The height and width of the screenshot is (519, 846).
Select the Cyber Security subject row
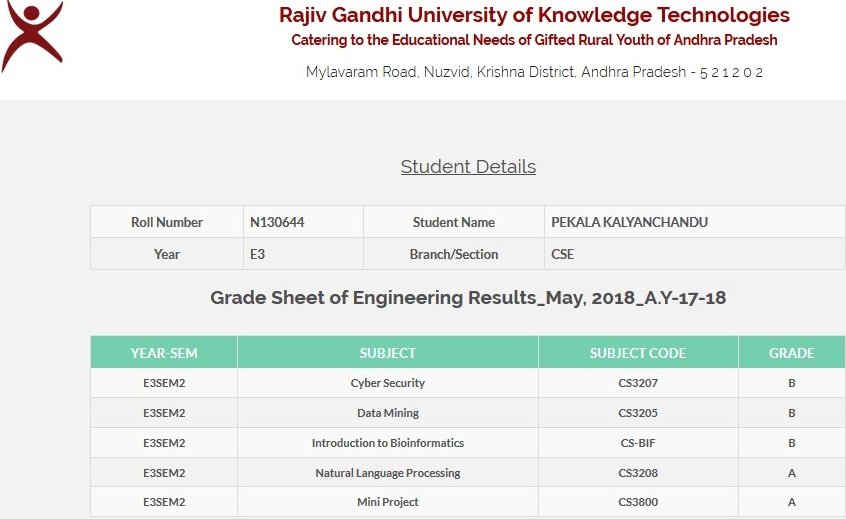coord(468,383)
